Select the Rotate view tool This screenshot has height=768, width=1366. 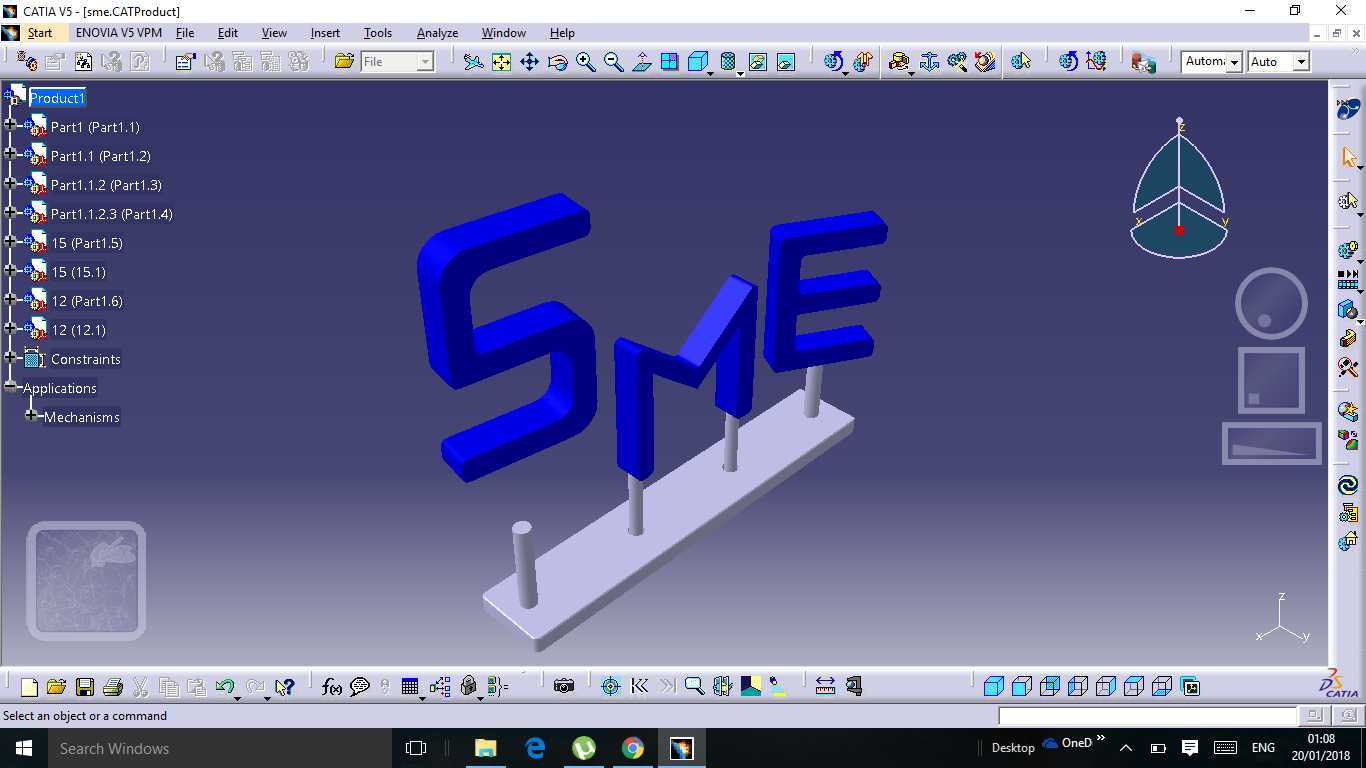[x=557, y=62]
